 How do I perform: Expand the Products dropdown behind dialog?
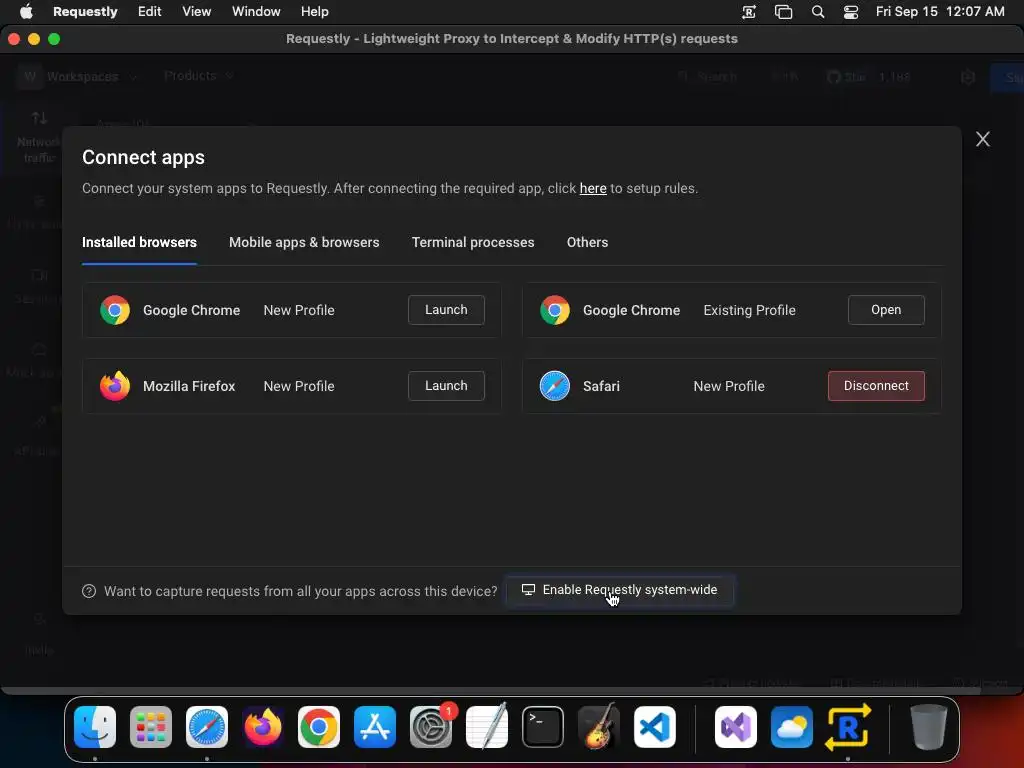point(199,76)
